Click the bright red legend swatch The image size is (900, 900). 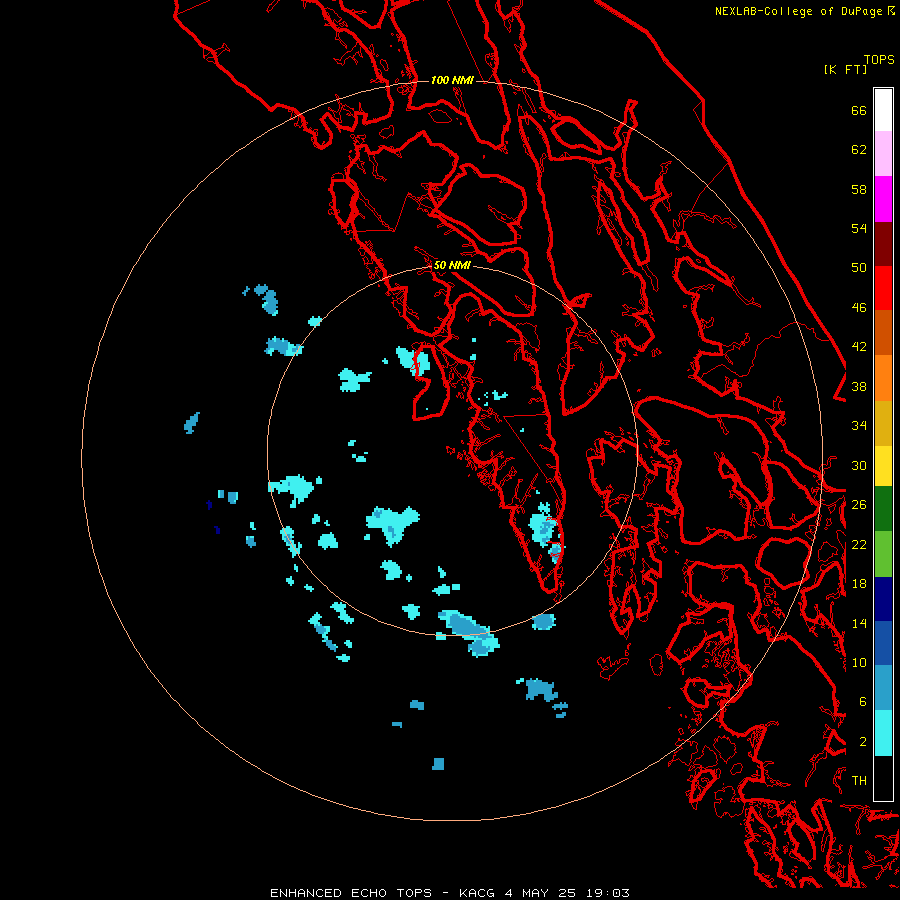coord(883,288)
